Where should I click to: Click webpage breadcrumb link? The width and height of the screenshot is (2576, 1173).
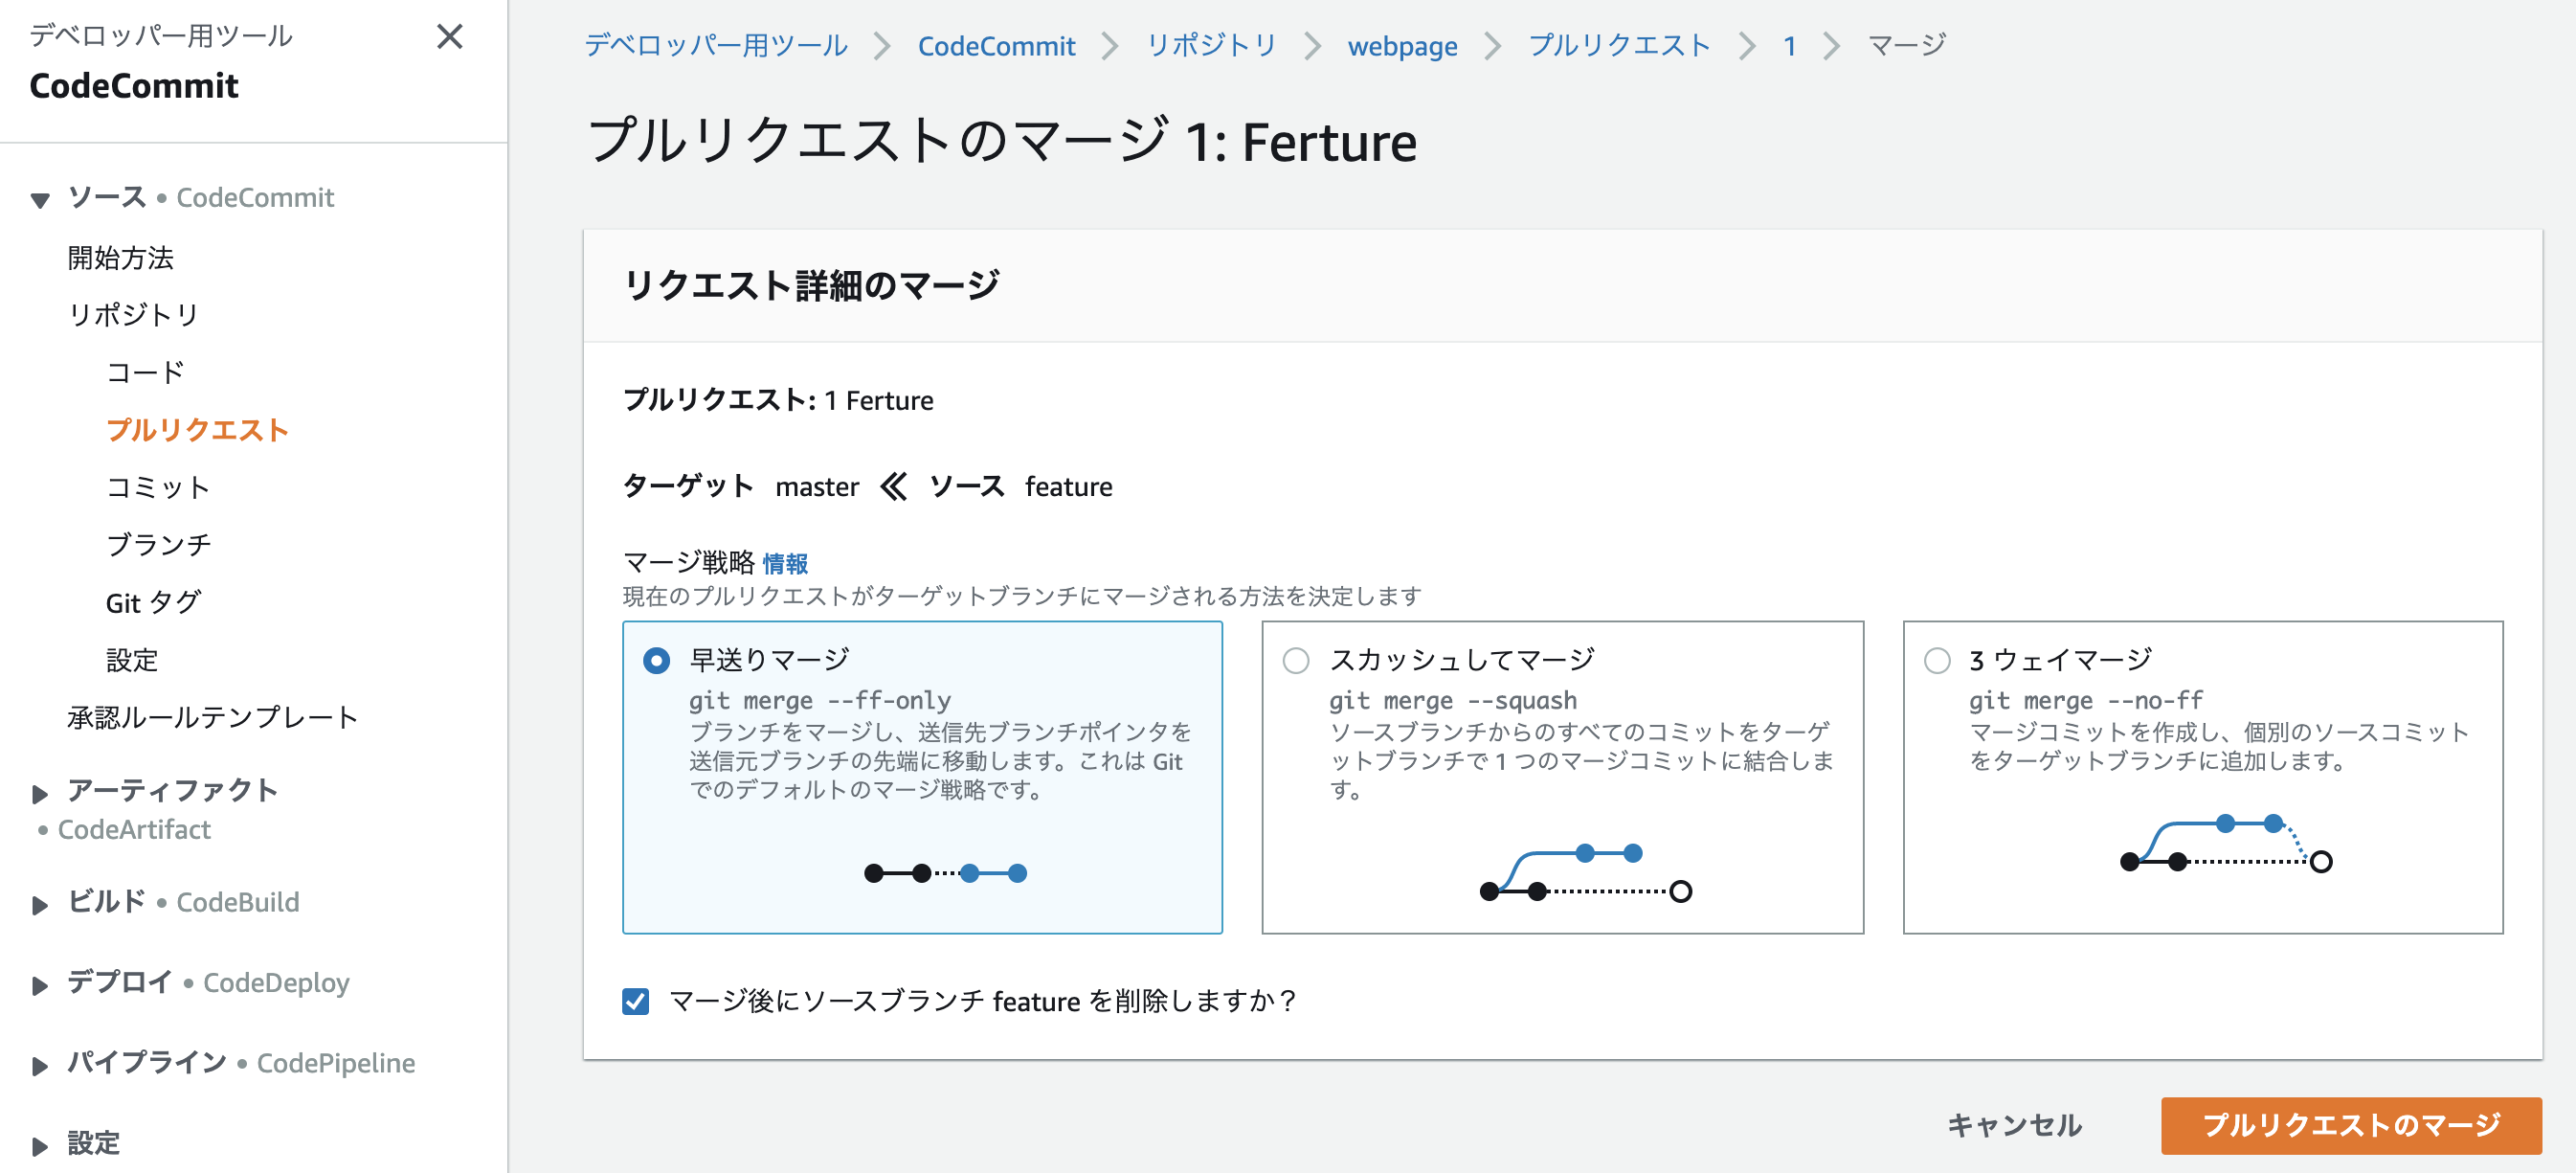pyautogui.click(x=1402, y=45)
